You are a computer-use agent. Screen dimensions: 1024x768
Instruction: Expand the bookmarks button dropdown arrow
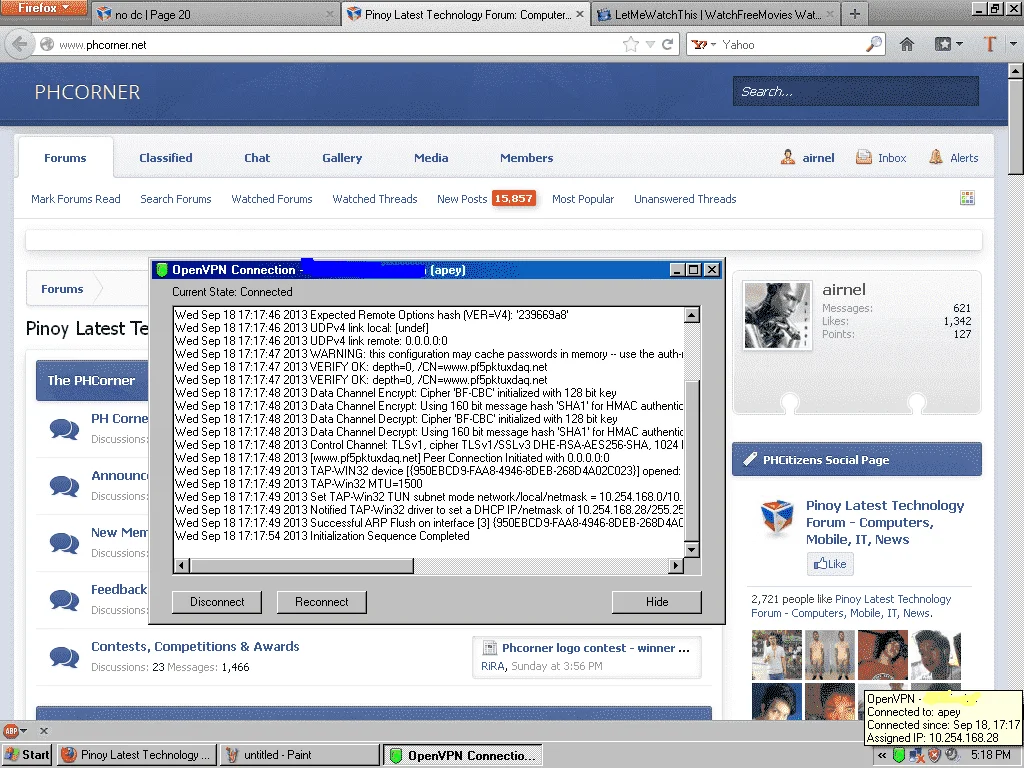tap(959, 44)
